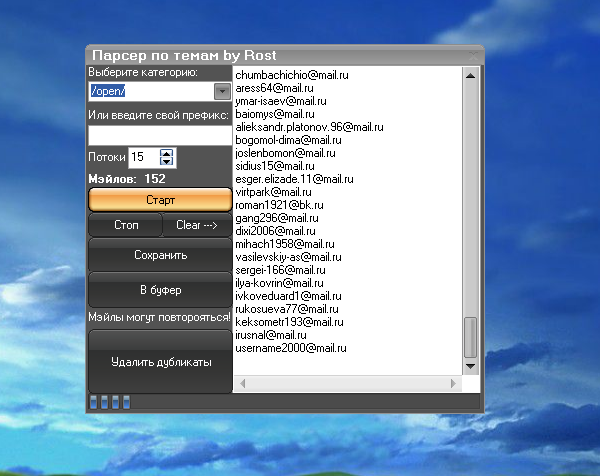
Task: Click the Выберите категорию label
Action: pos(143,72)
